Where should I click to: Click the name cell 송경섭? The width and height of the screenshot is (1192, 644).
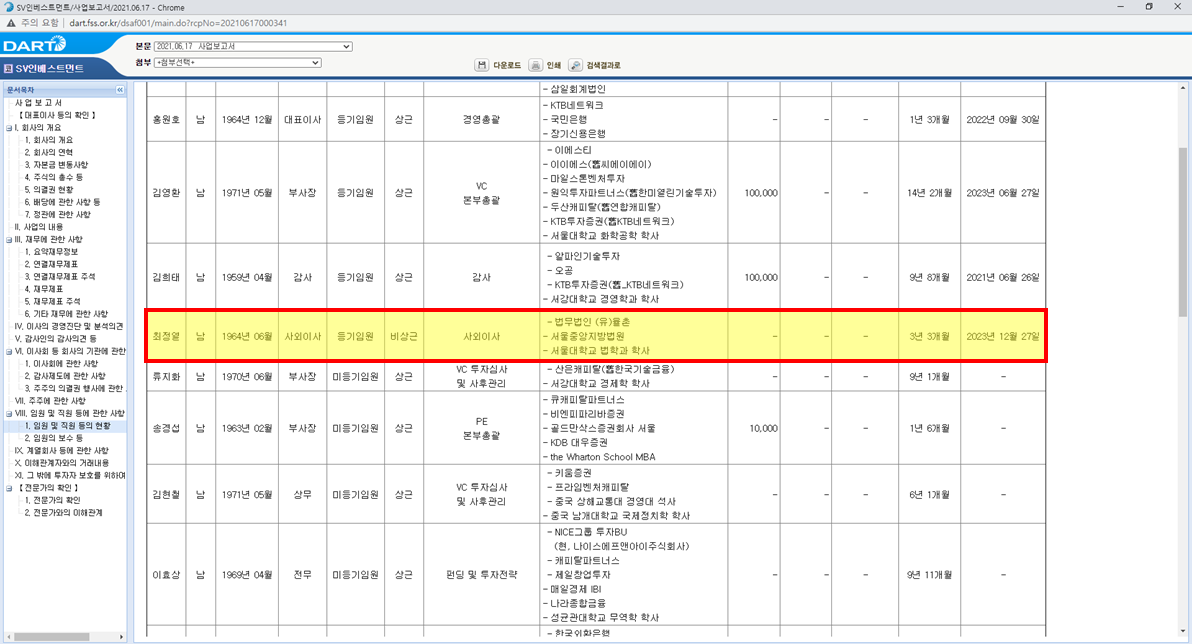pos(166,429)
